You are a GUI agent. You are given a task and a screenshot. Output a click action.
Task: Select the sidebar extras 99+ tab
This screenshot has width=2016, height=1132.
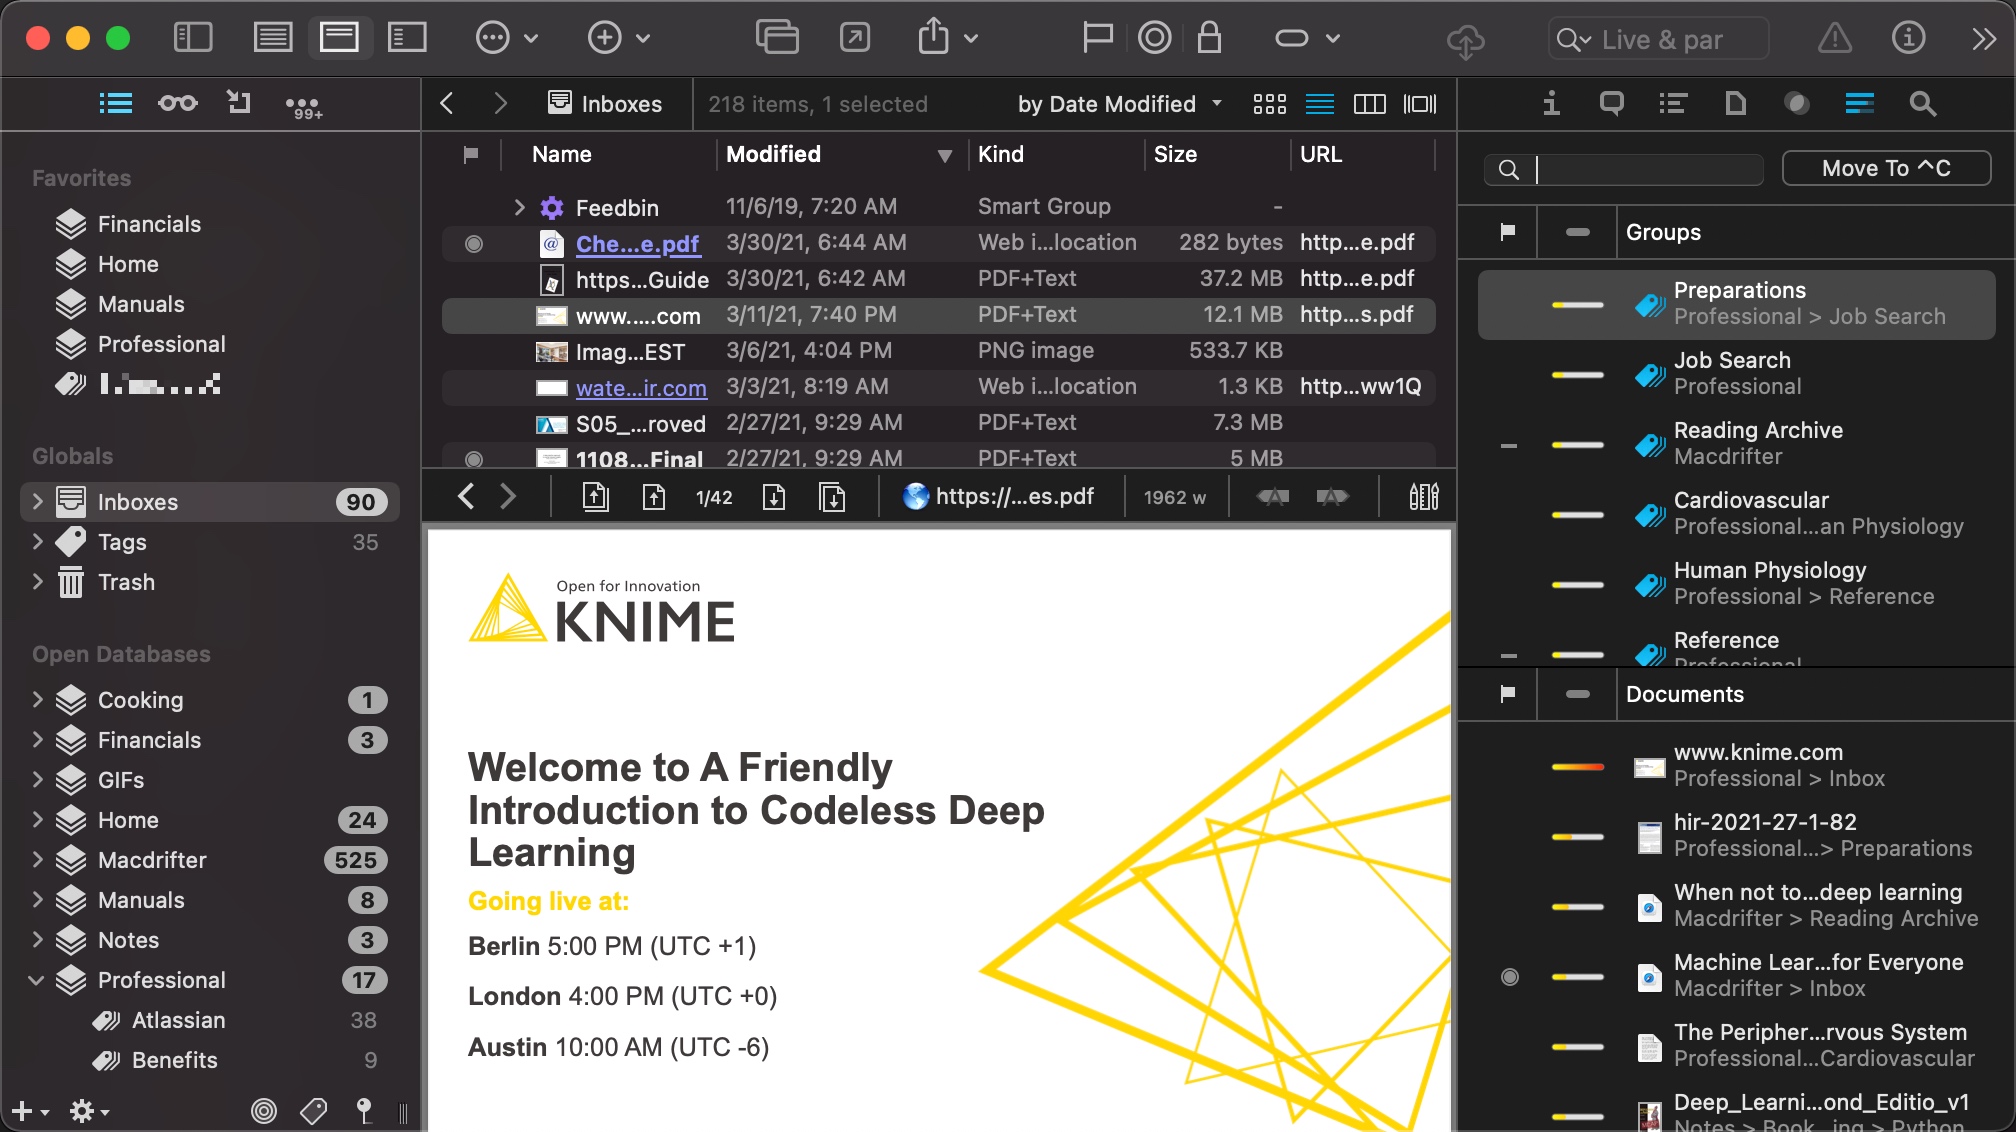tap(303, 105)
